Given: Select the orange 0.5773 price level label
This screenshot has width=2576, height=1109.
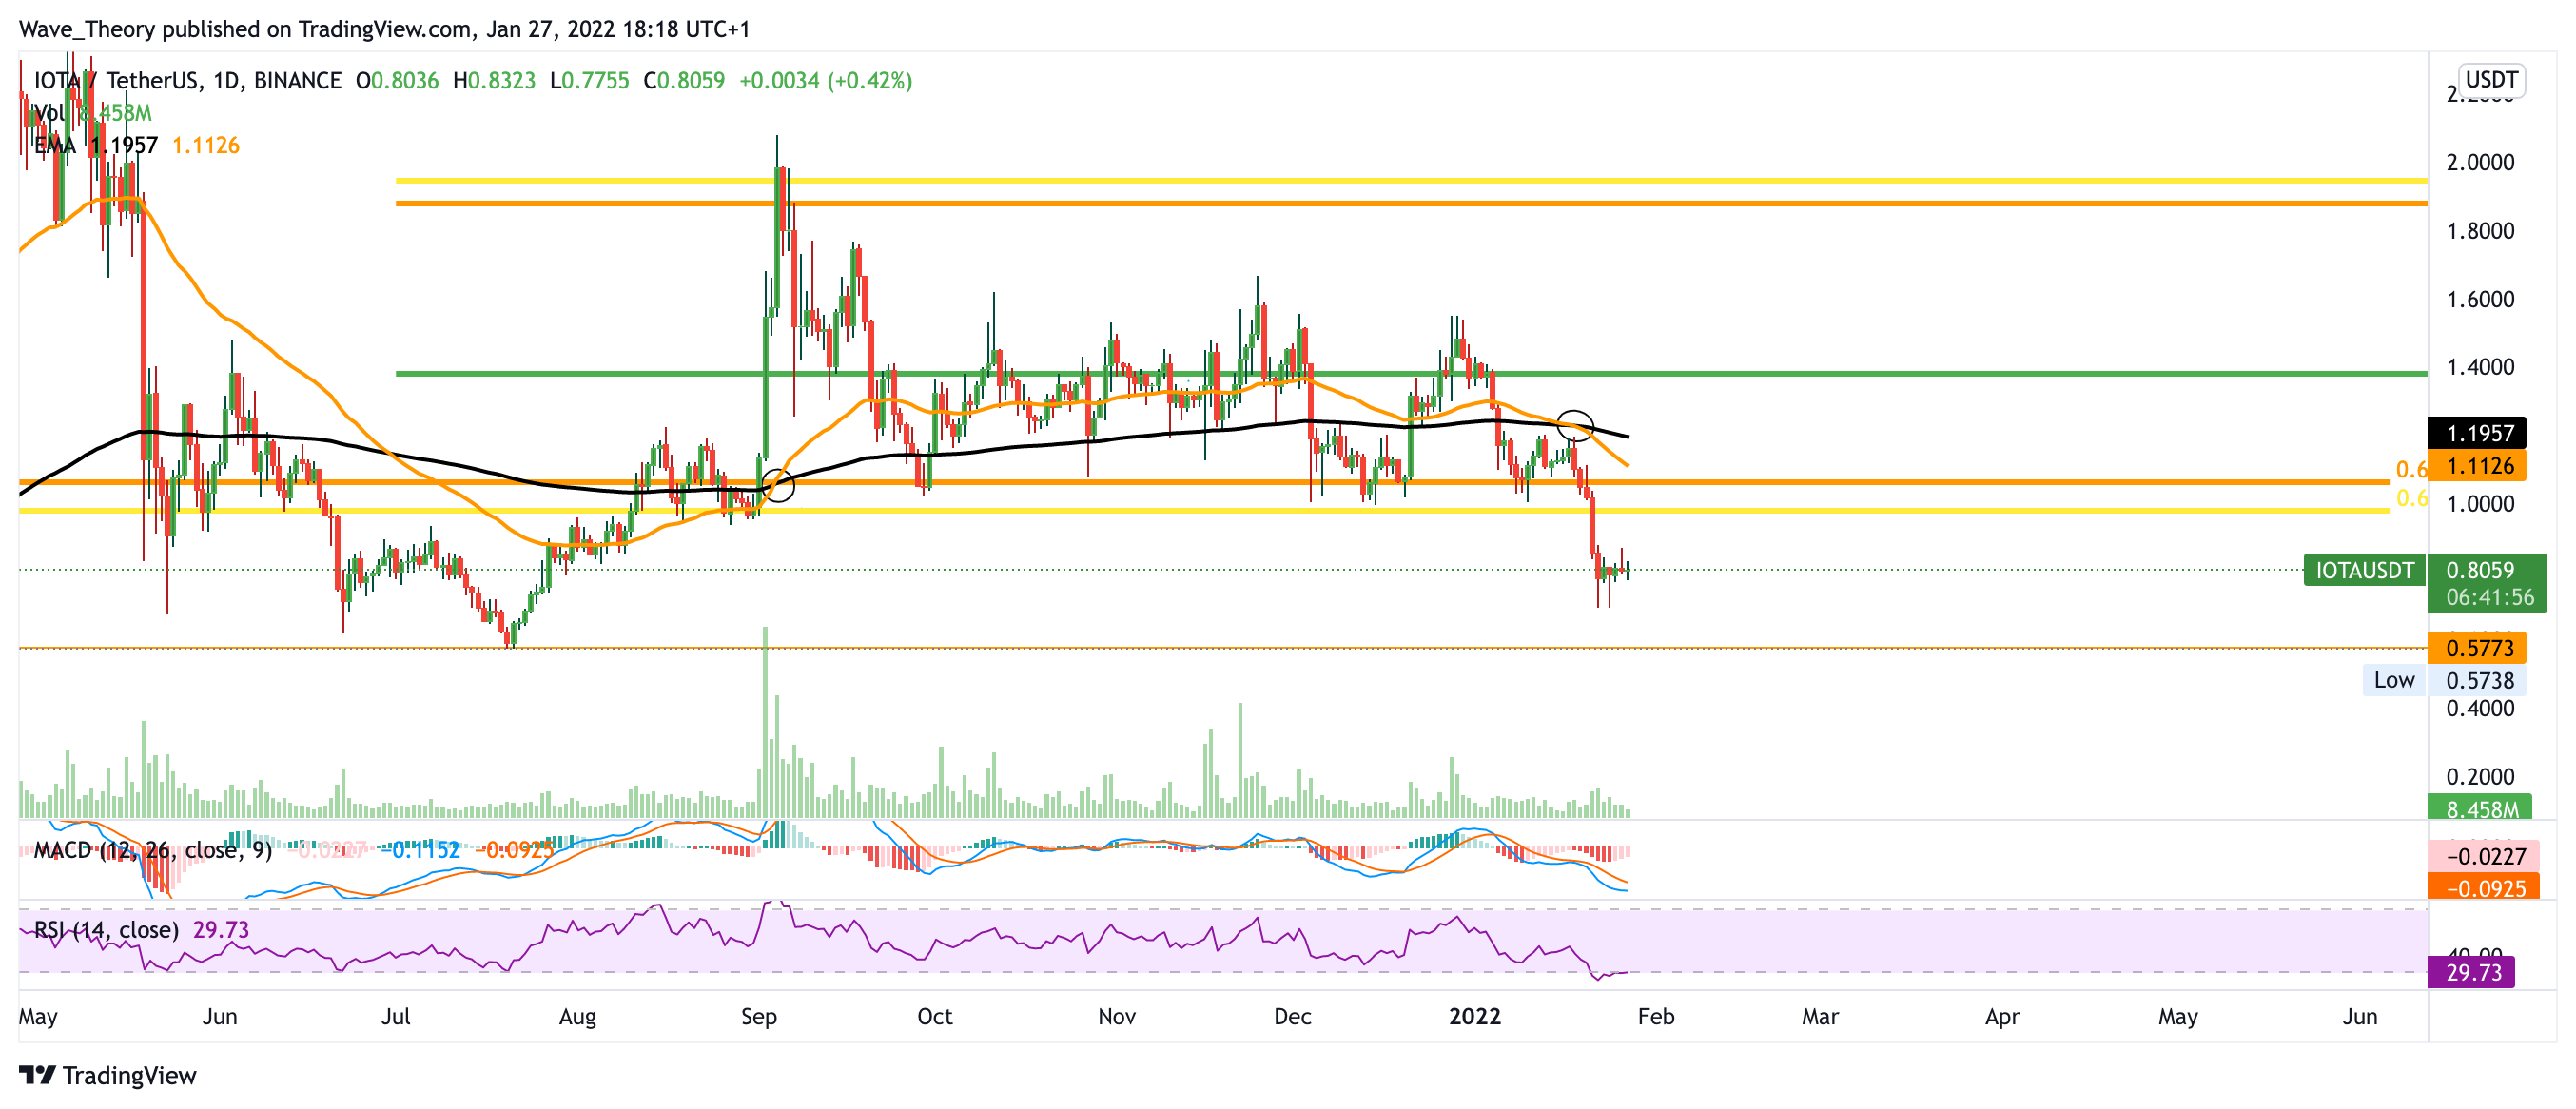Looking at the screenshot, I should coord(2478,648).
